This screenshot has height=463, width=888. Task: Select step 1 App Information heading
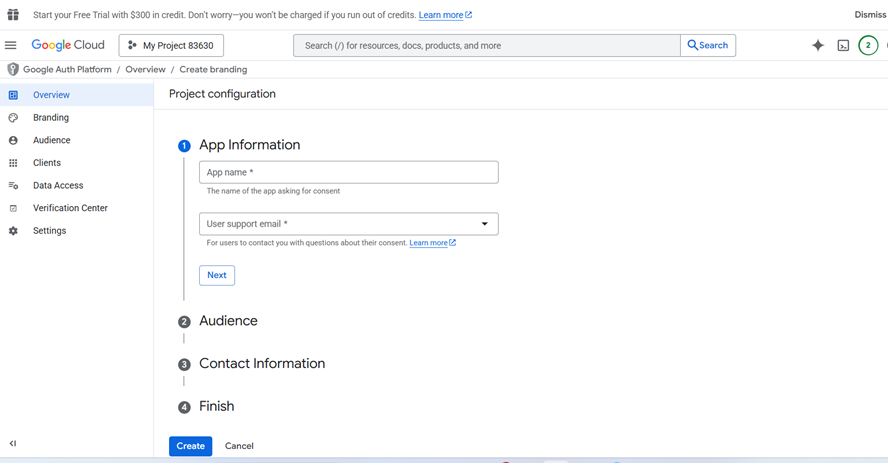pos(249,145)
